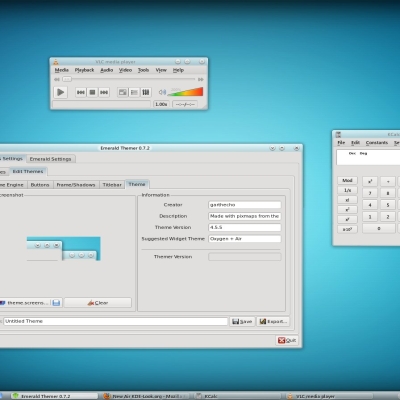Click VLC next track button

pos(104,92)
